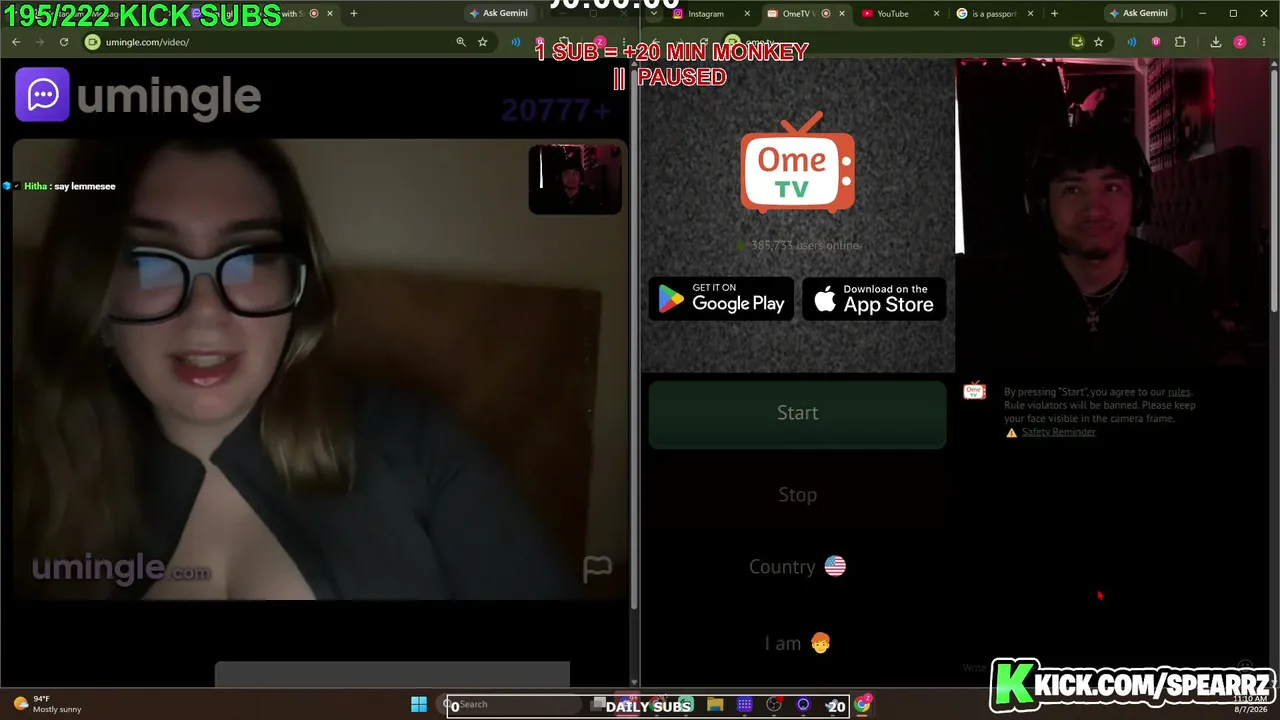Click the sound-wave extension icon in umingle window
Screen dimensions: 1280x720
pyautogui.click(x=516, y=42)
